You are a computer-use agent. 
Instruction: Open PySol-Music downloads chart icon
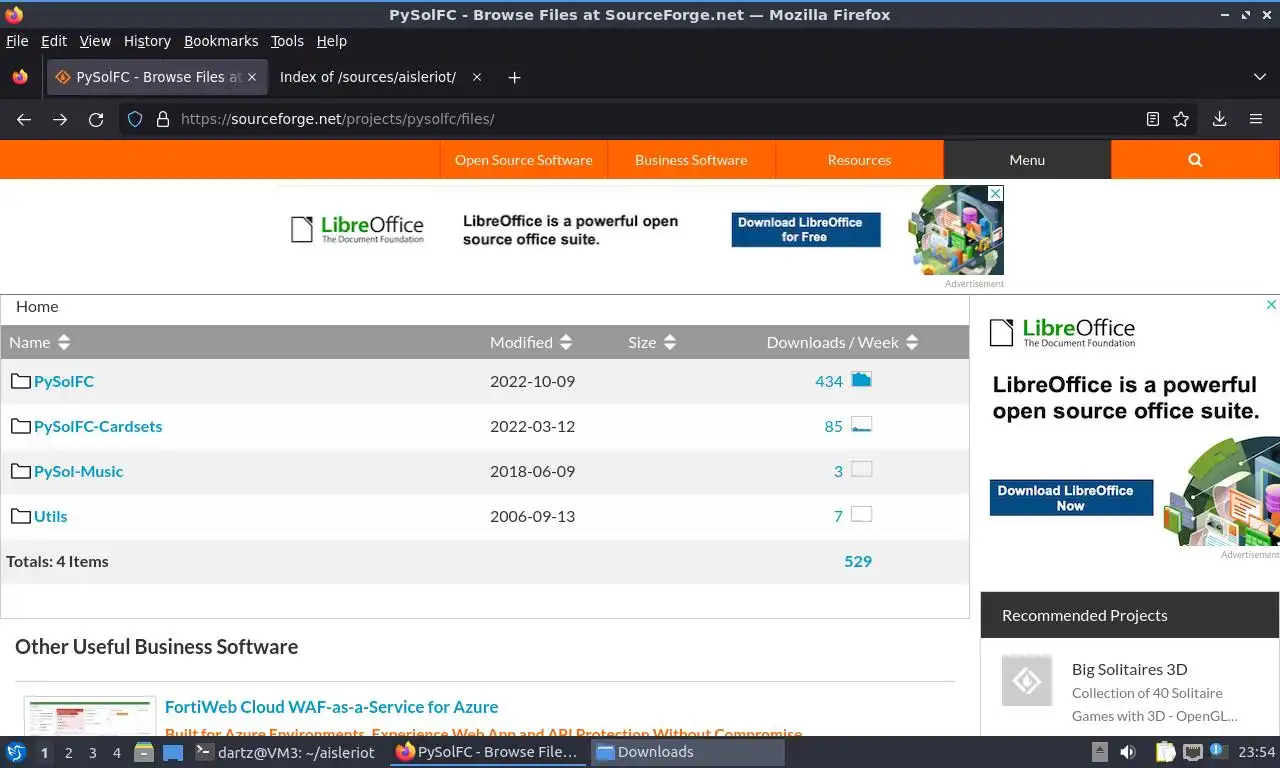tap(861, 469)
